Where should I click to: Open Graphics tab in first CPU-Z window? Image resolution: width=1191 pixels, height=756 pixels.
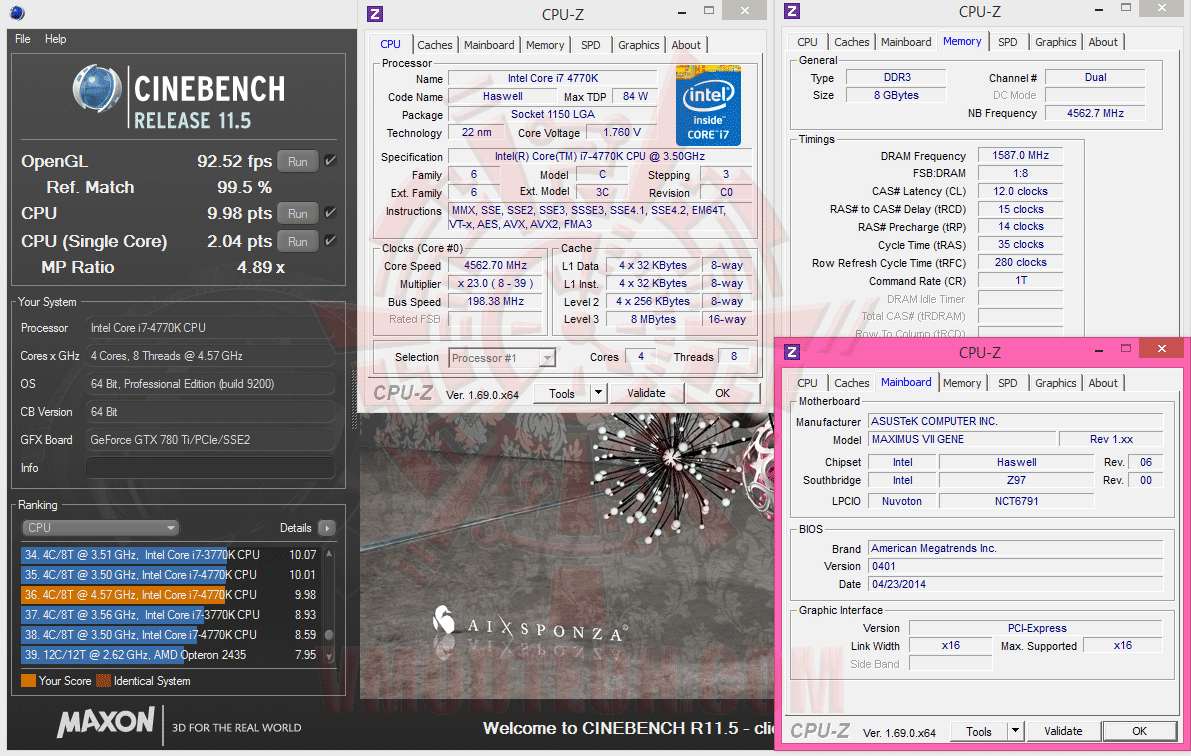[639, 45]
